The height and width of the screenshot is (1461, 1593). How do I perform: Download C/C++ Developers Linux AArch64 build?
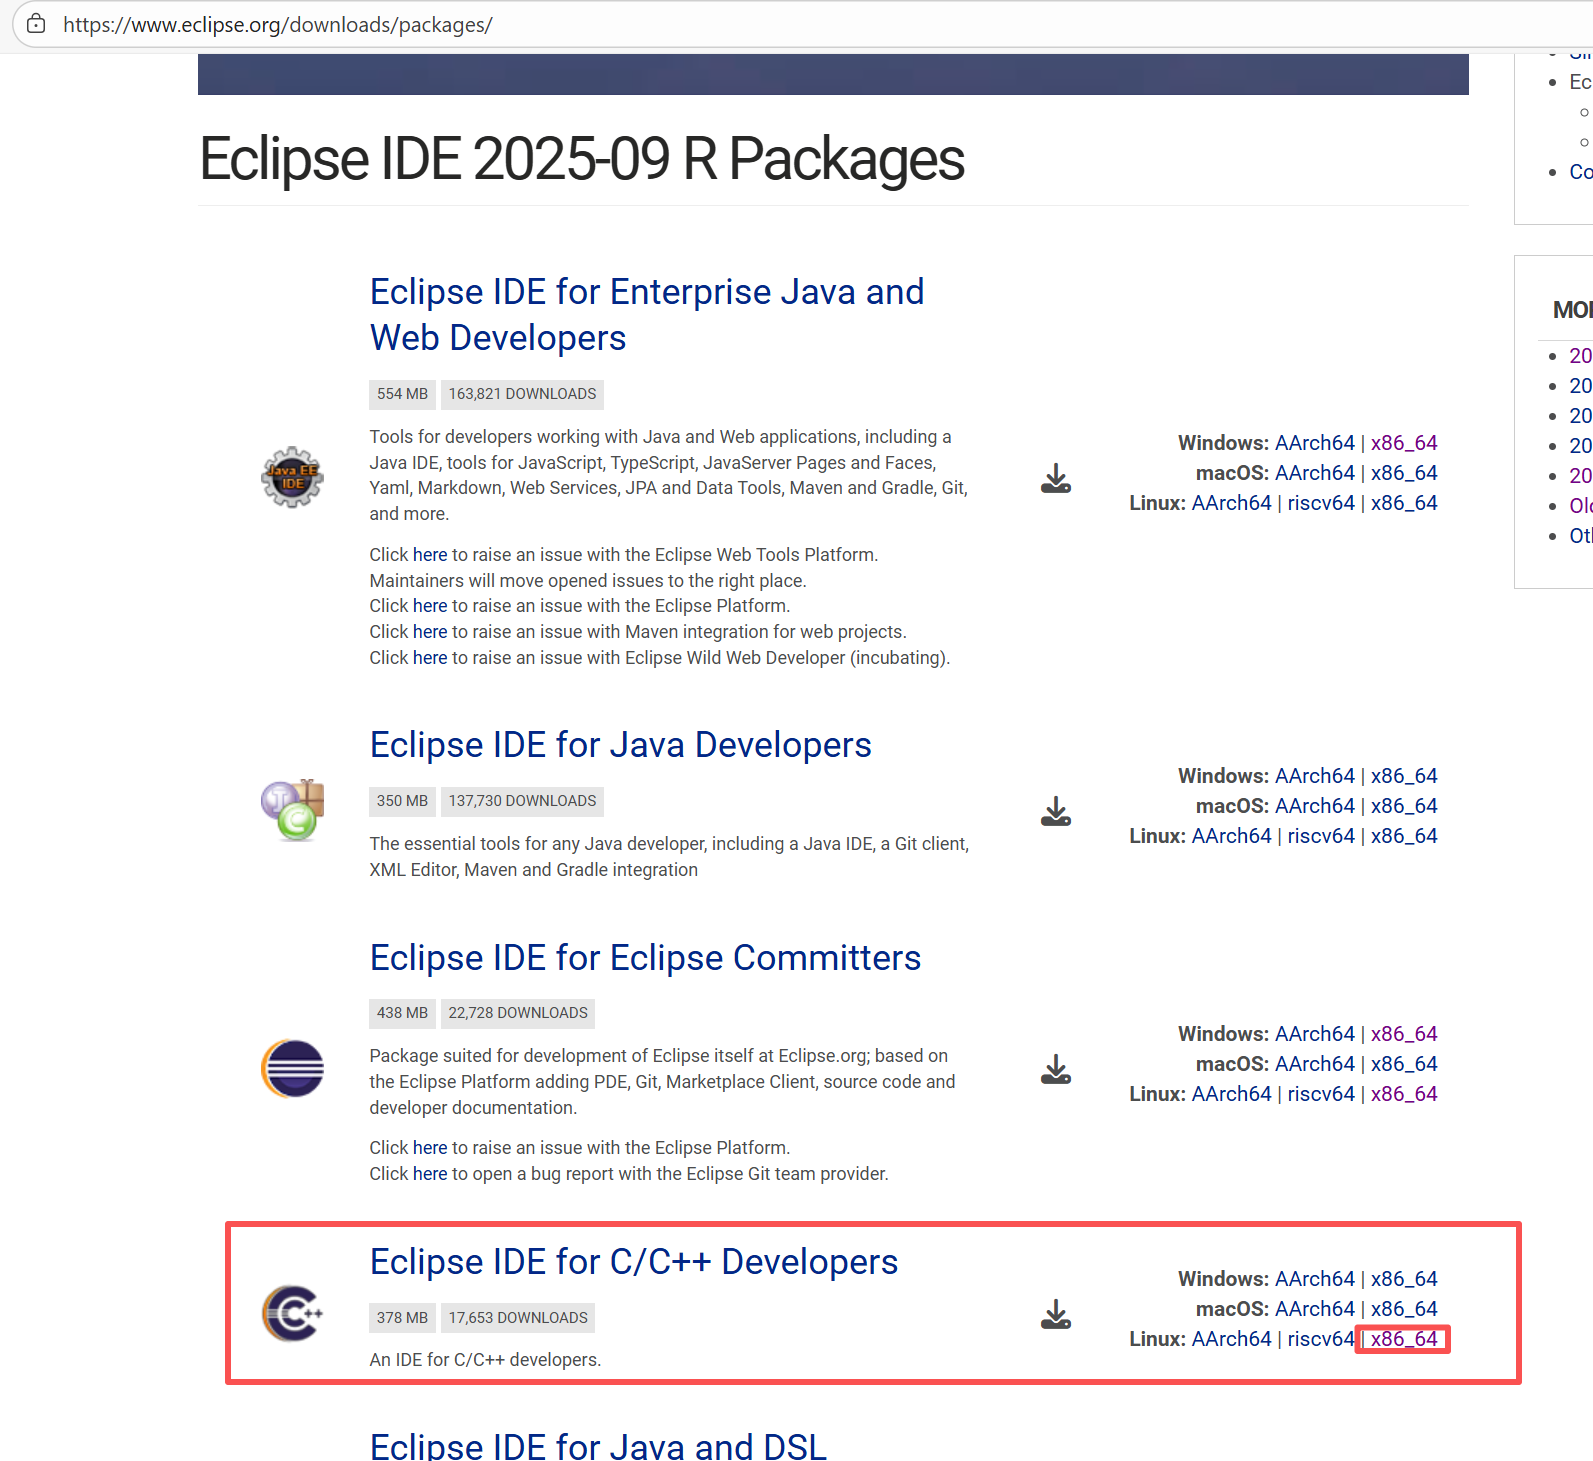1231,1339
